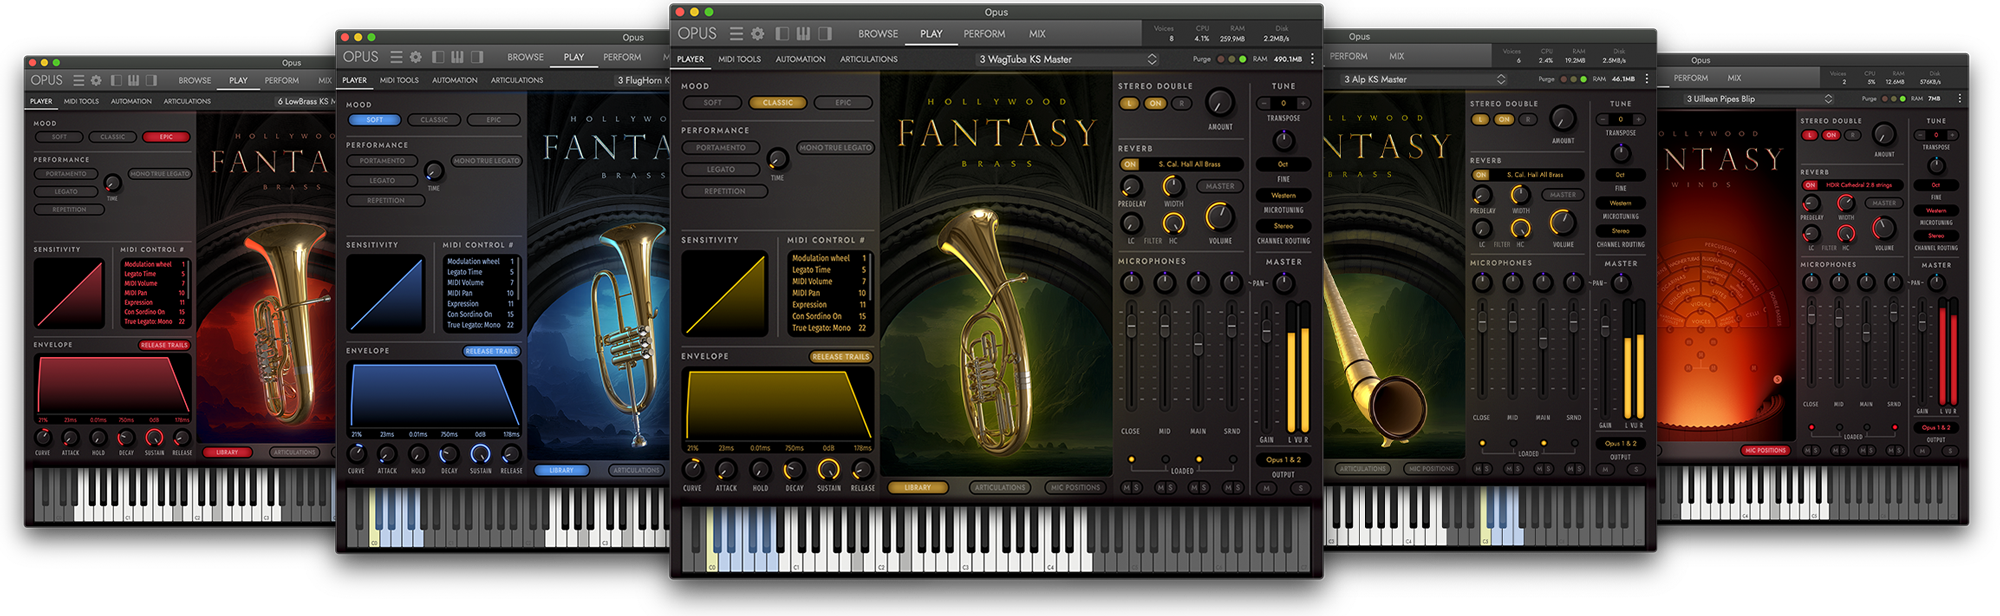Click the reverb Predelay knob in WagTuba window

point(1131,187)
